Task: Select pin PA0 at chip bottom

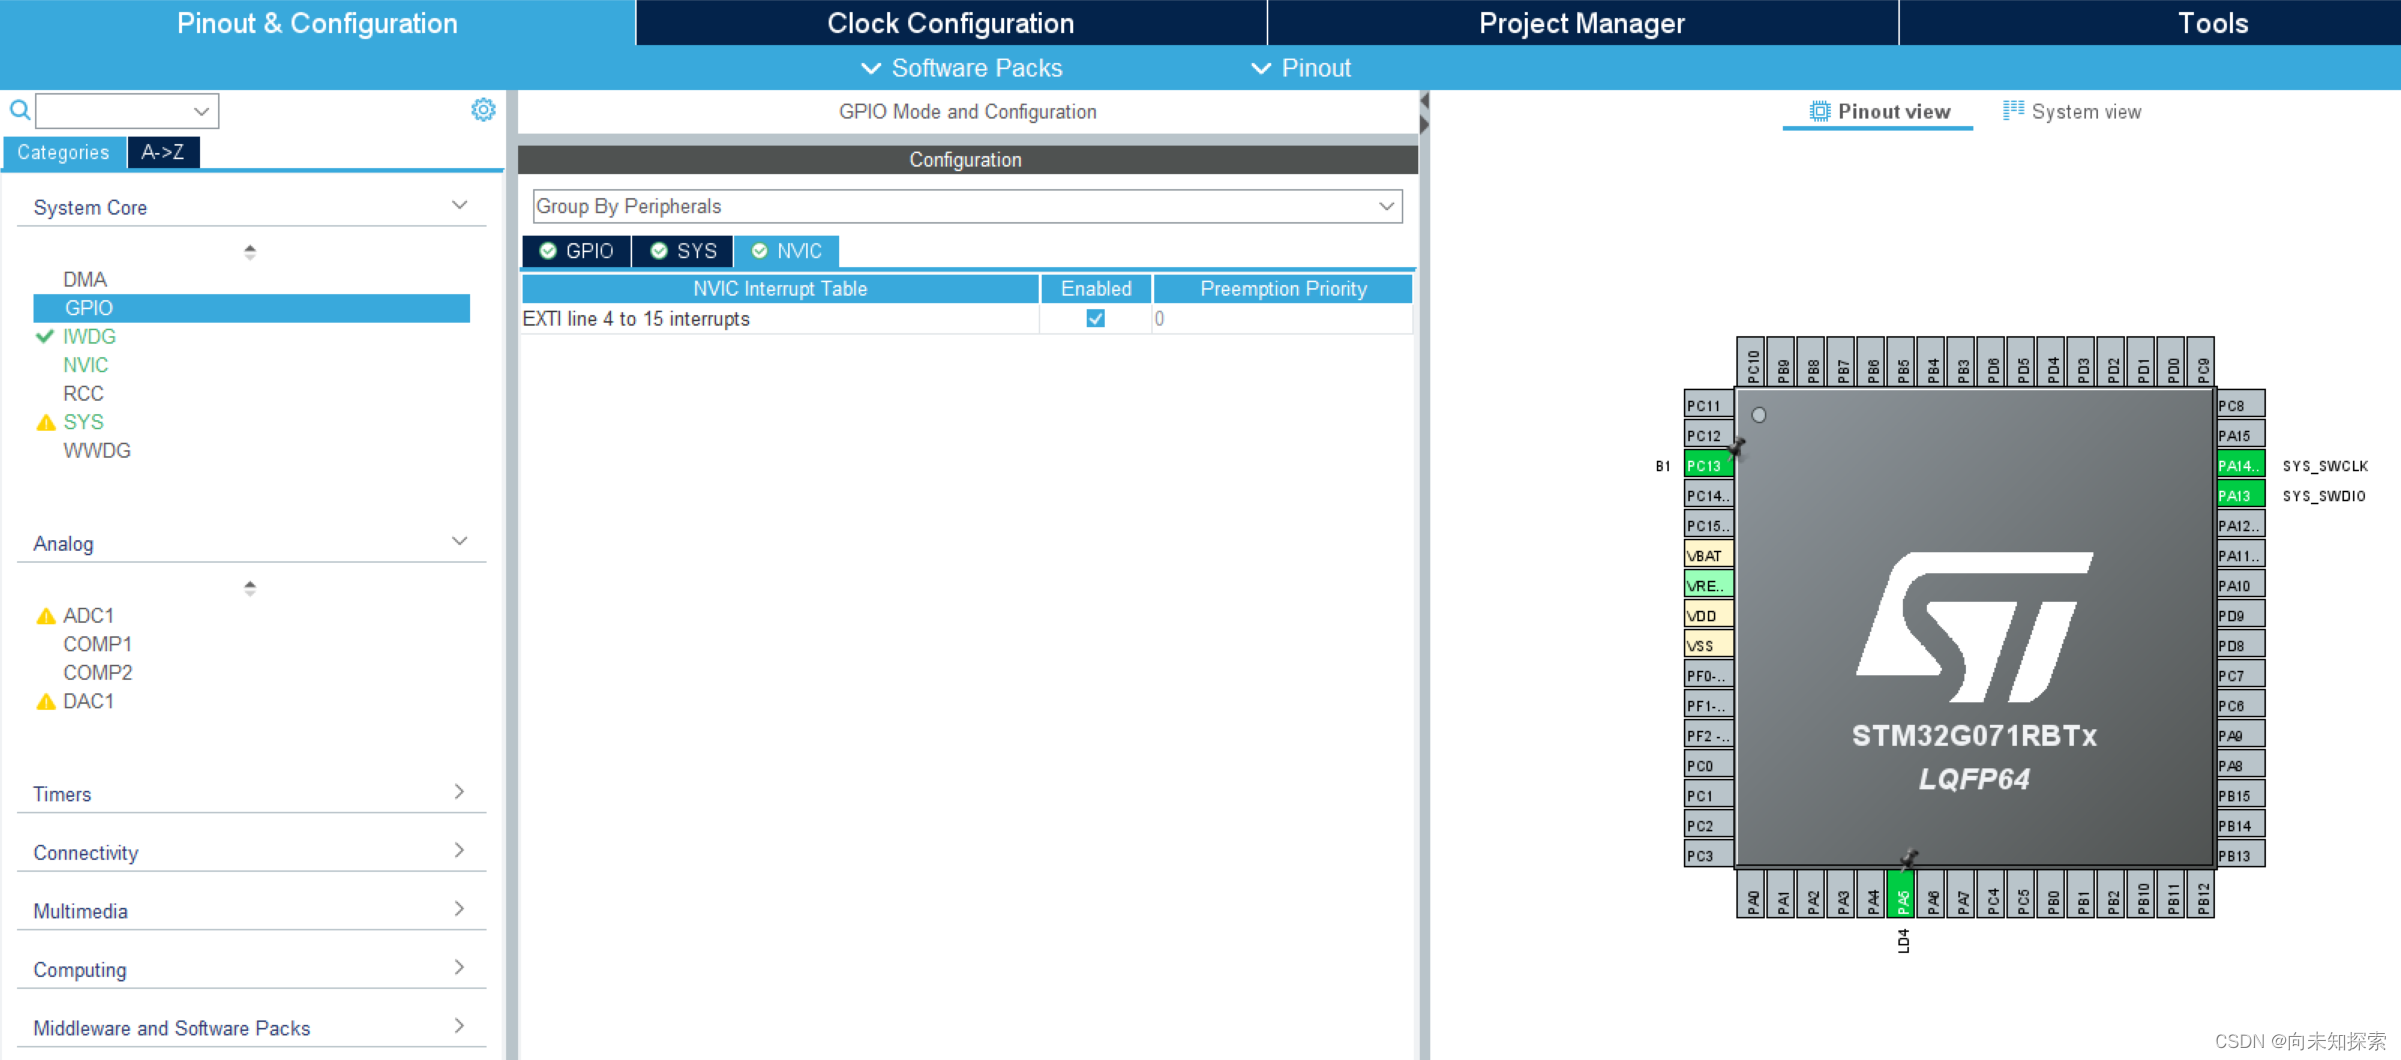Action: click(1752, 894)
